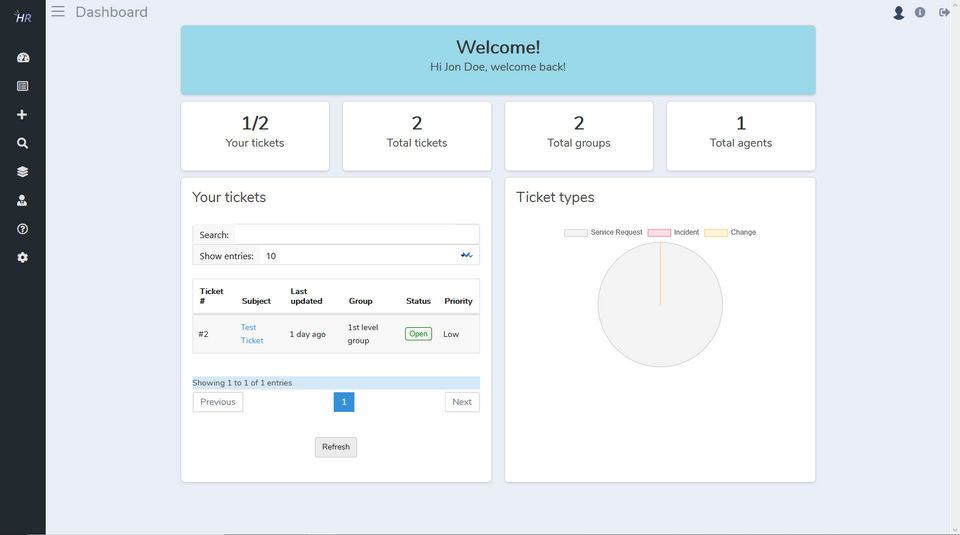Open the user profile icon at top right
The height and width of the screenshot is (535, 960).
898,12
